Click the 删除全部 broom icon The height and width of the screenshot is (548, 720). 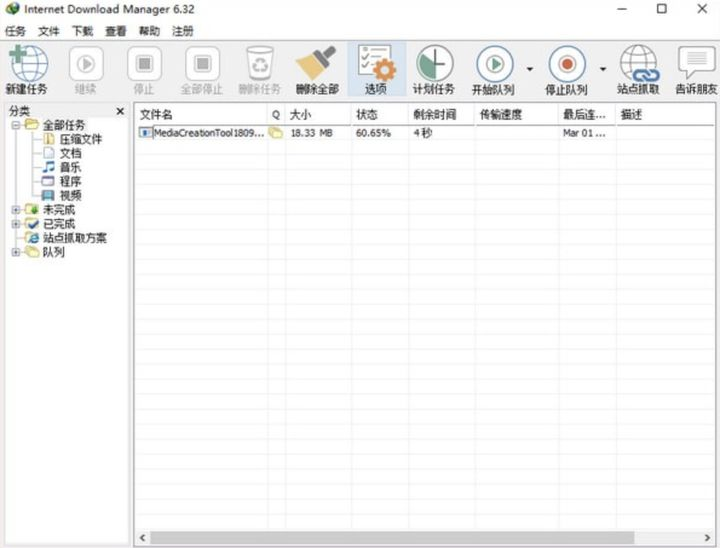tap(317, 68)
